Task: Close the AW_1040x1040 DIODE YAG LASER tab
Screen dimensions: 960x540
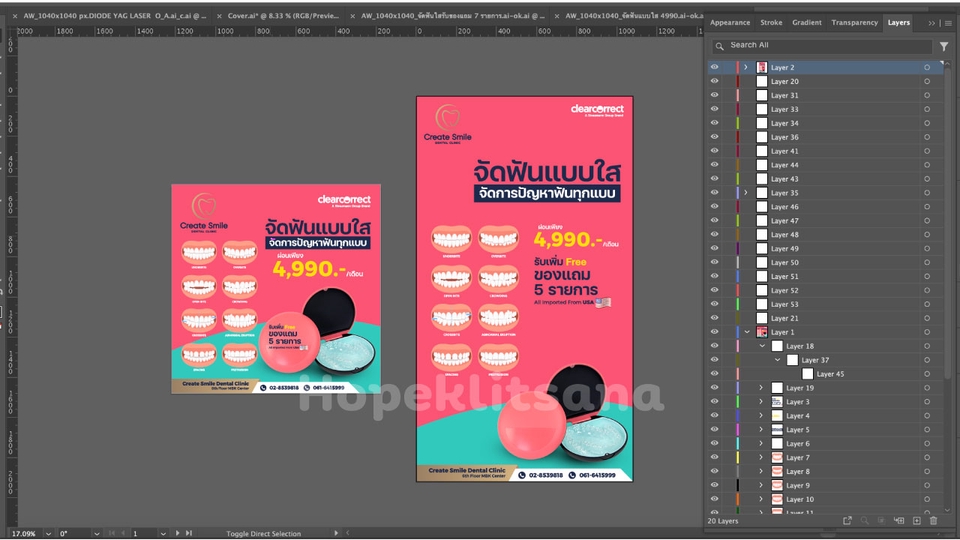Action: [15, 17]
